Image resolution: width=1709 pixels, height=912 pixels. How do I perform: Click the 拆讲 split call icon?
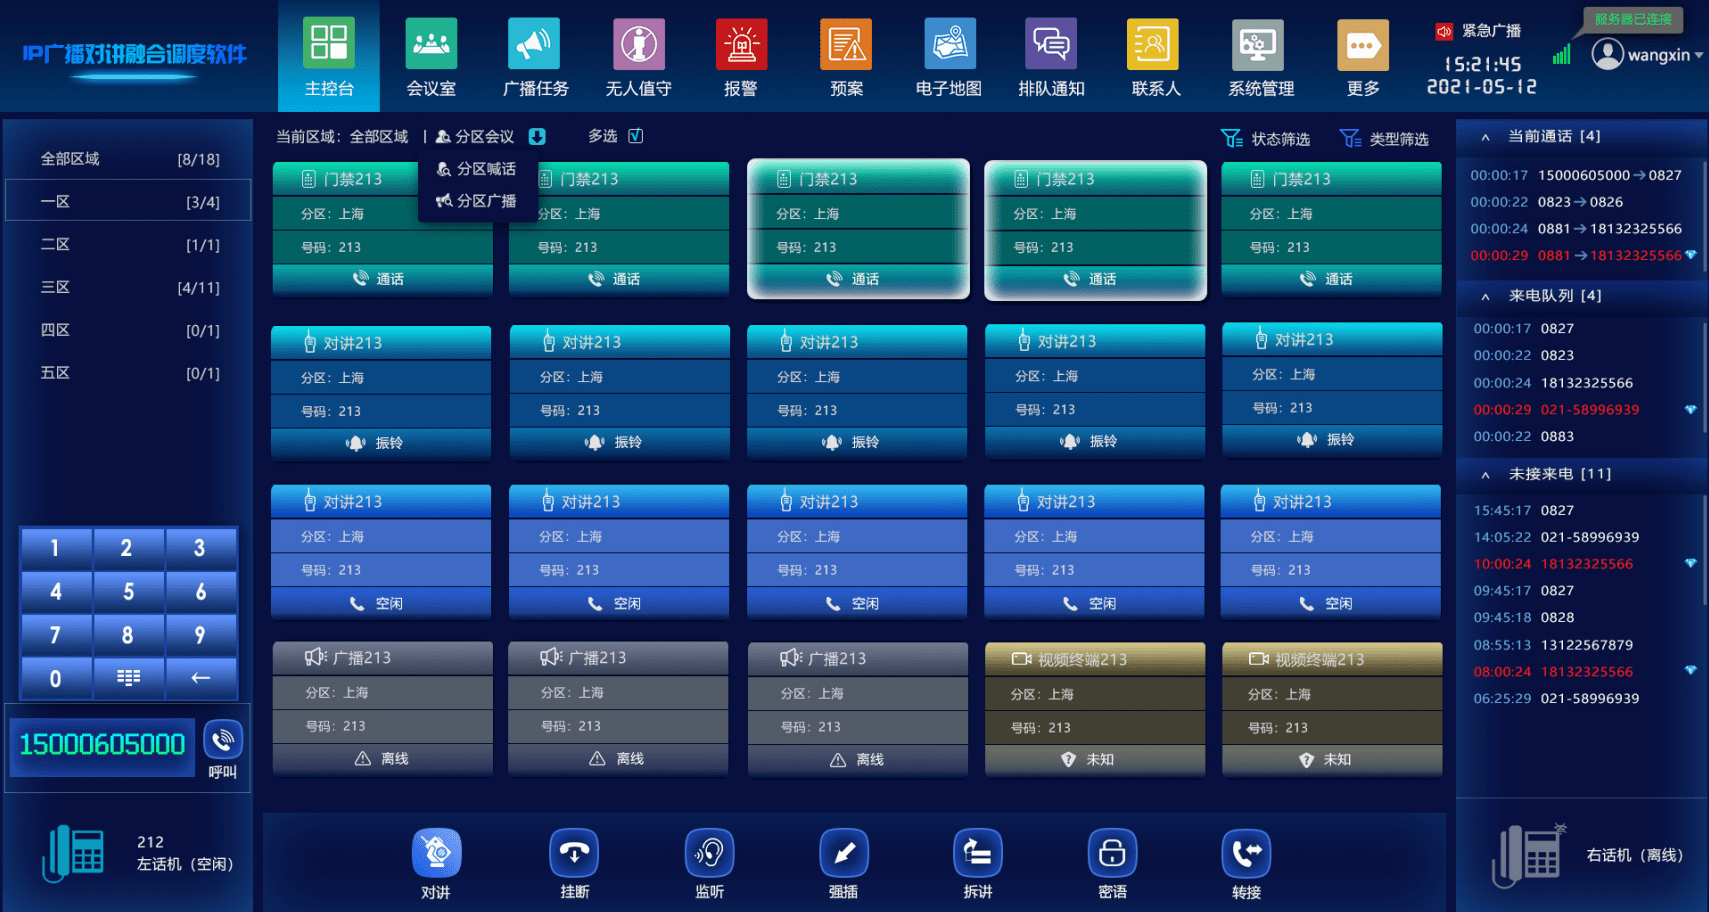point(977,853)
